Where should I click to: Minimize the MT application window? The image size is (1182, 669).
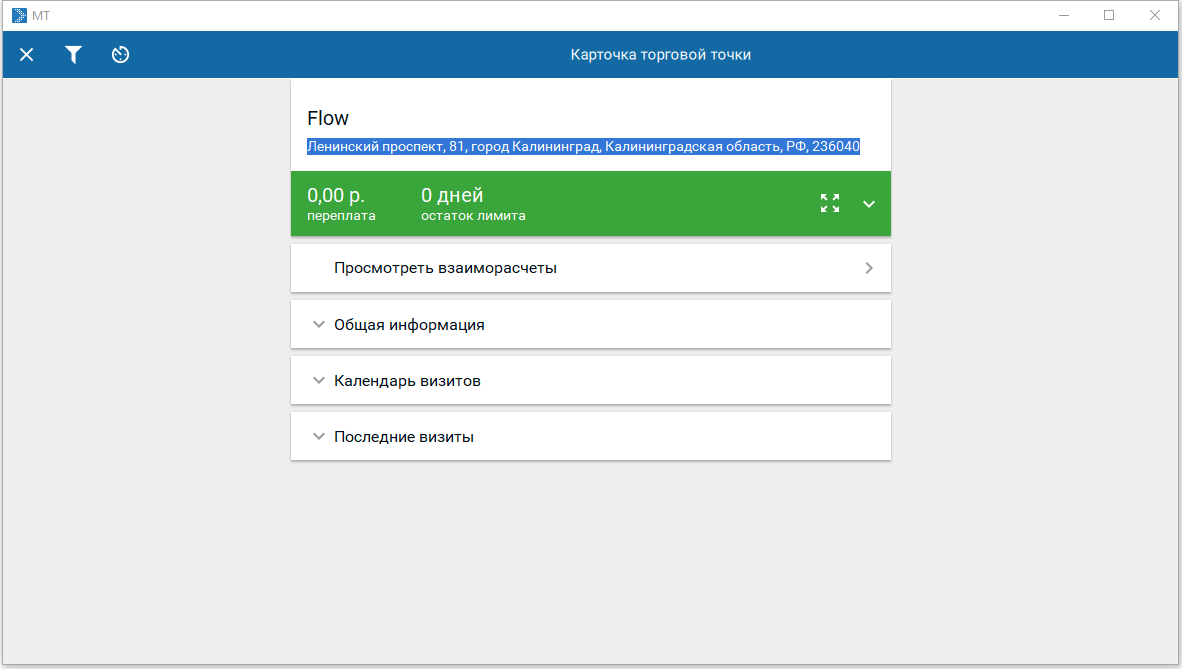click(1064, 15)
